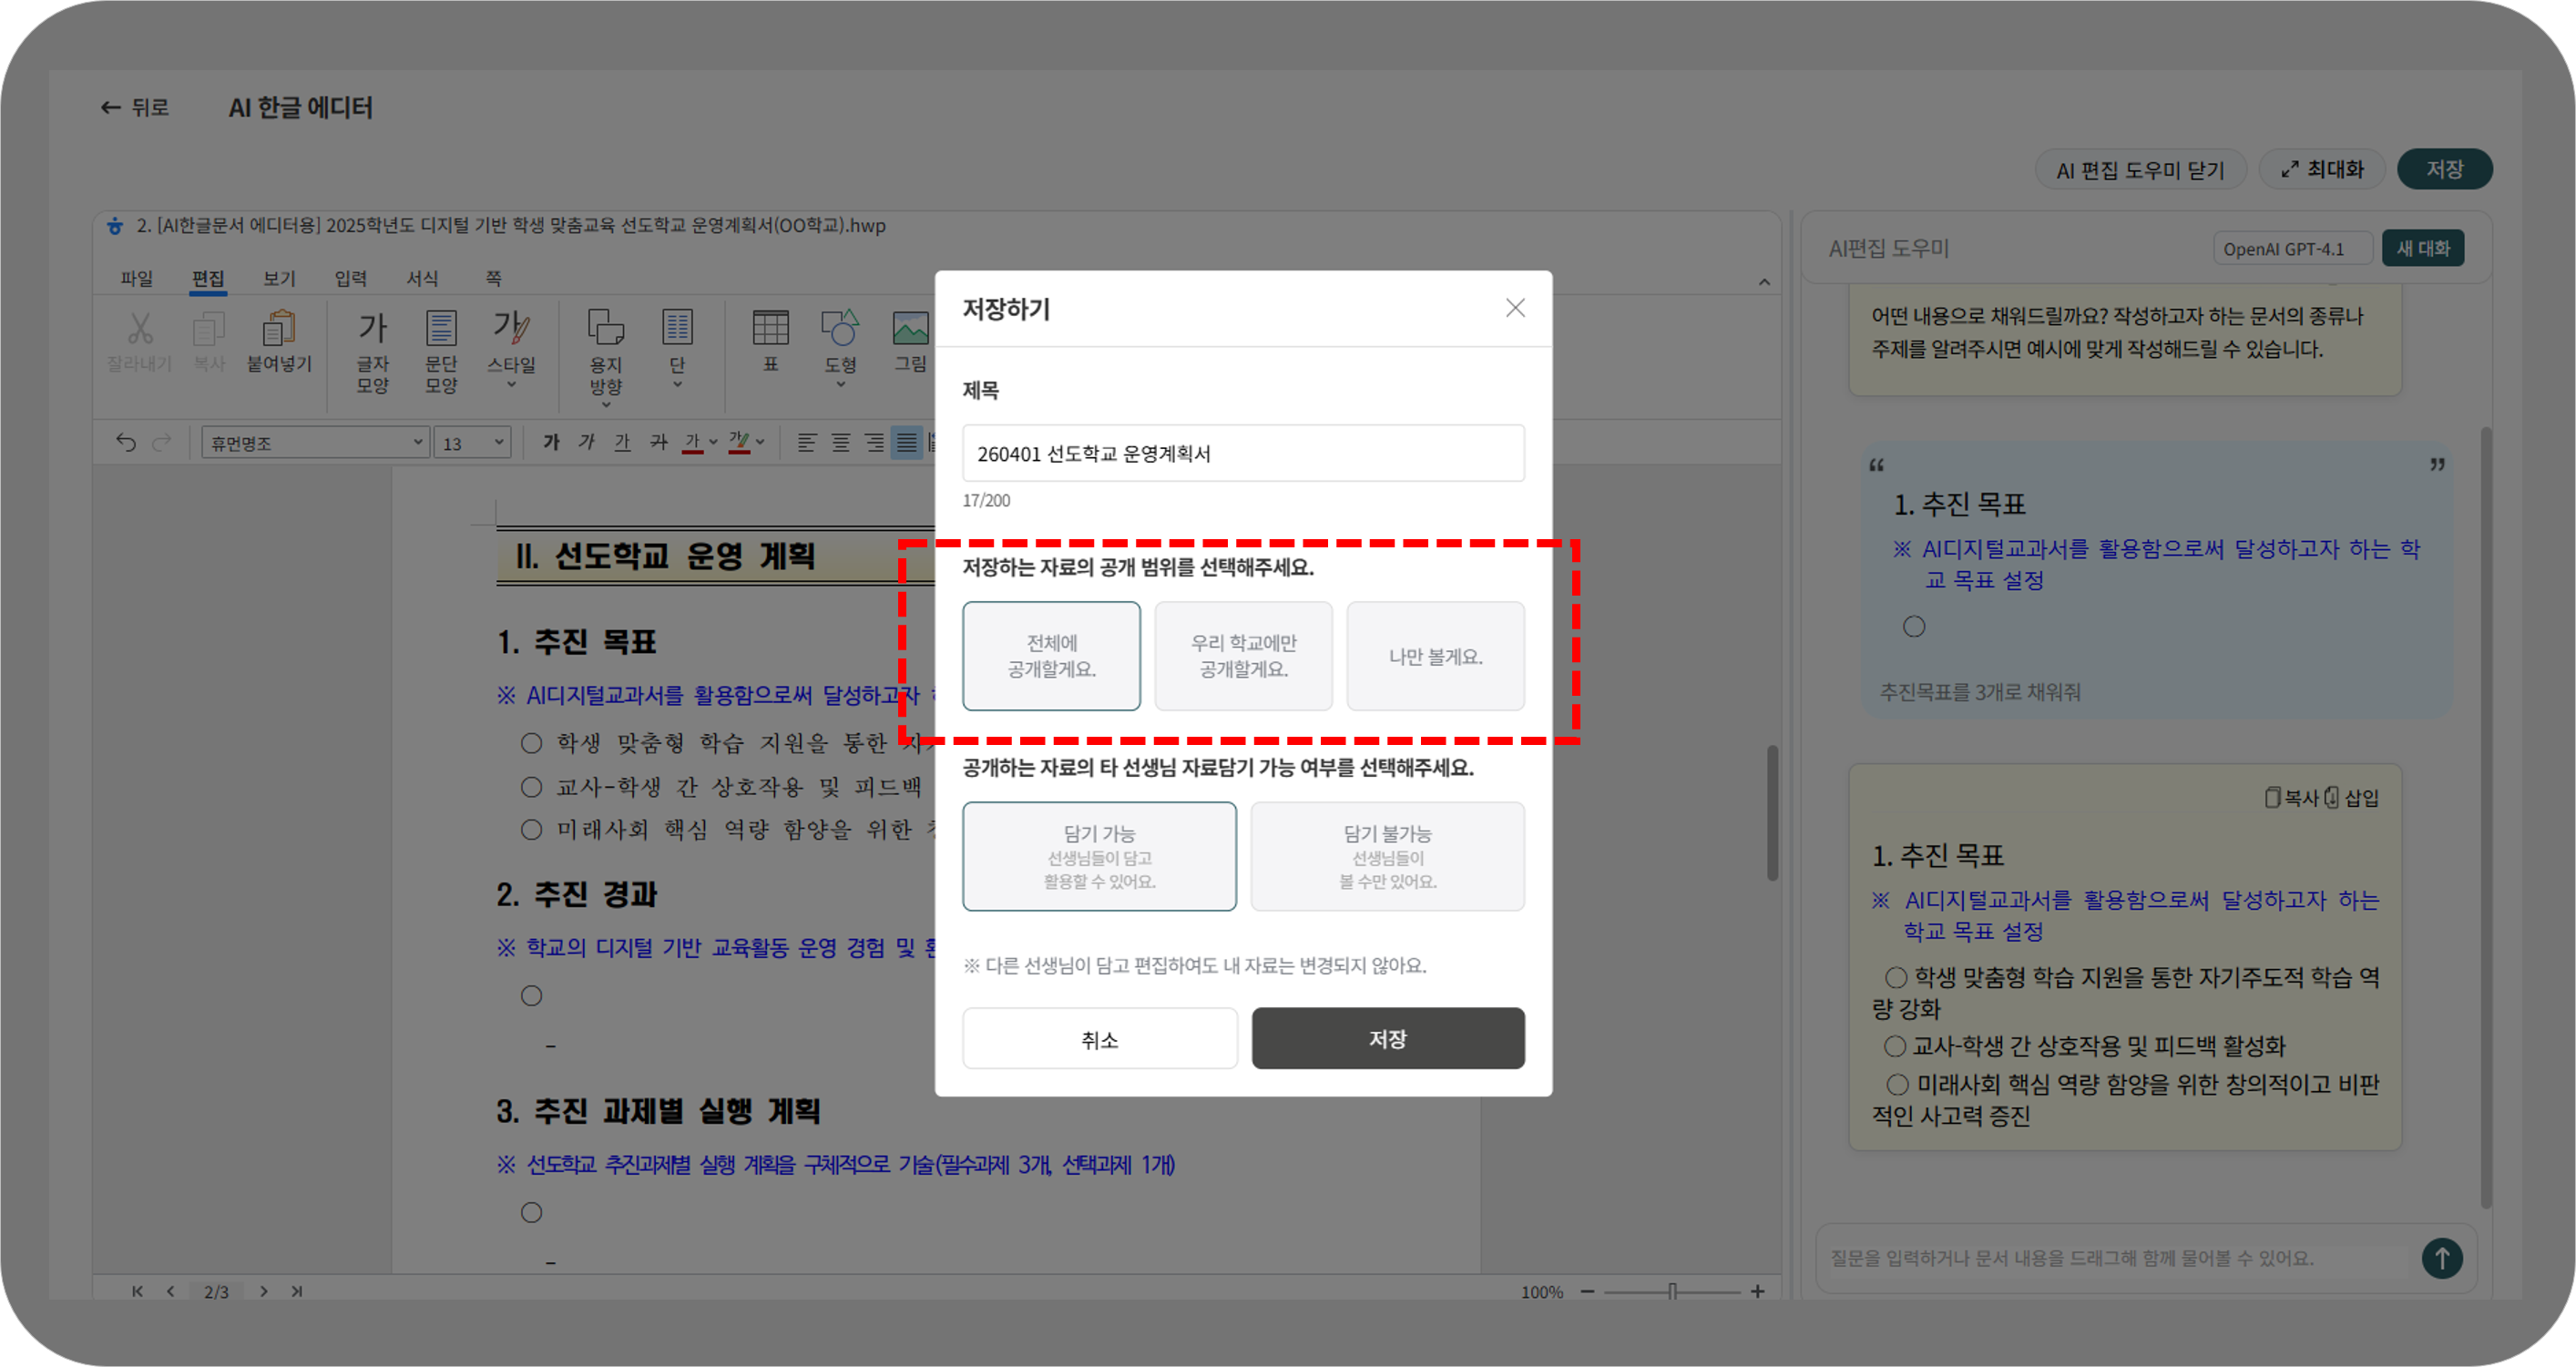Image resolution: width=2576 pixels, height=1367 pixels.
Task: Expand the font size 13 dropdown
Action: tap(474, 442)
